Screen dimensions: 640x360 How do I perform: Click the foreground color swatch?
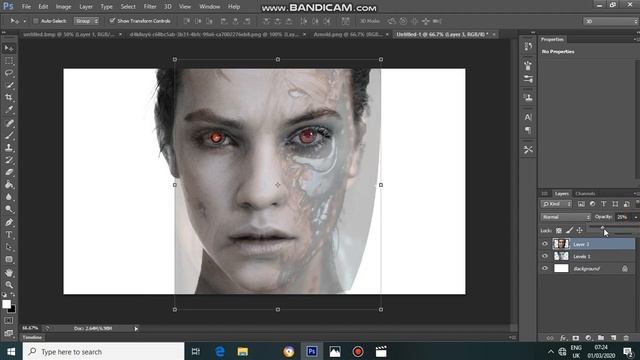6,304
